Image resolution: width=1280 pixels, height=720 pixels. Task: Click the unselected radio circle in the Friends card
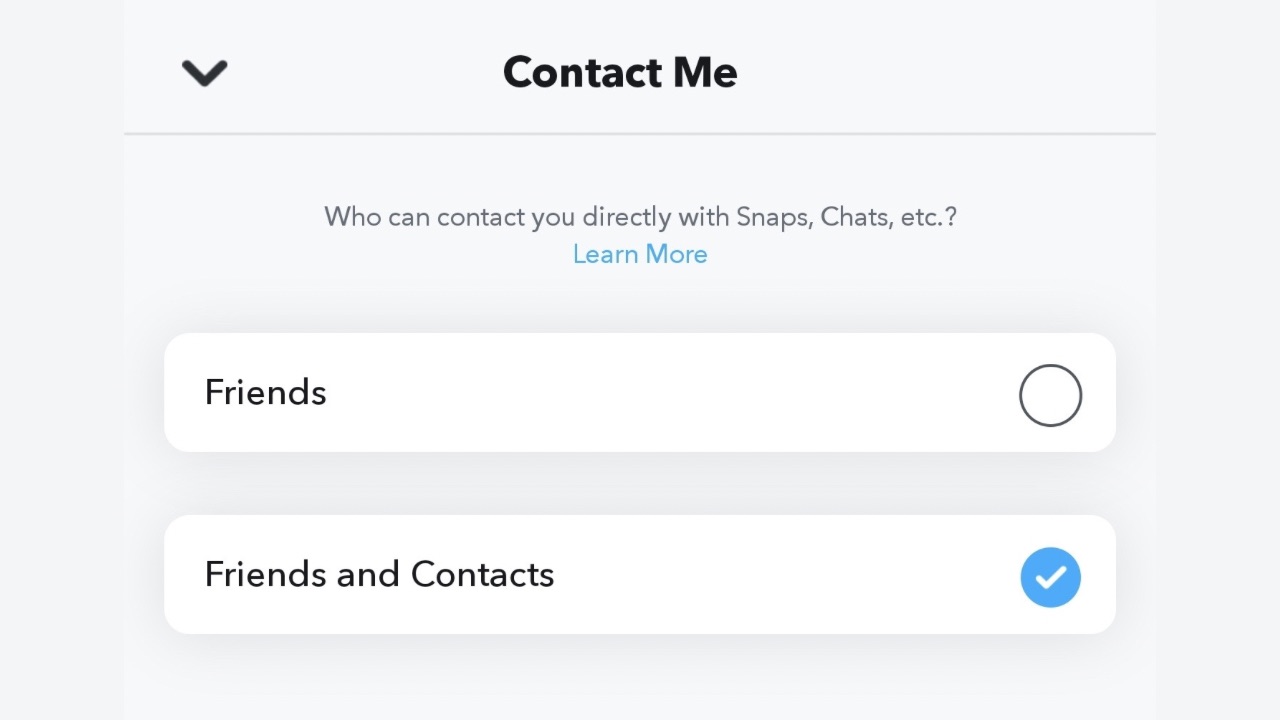(1050, 395)
